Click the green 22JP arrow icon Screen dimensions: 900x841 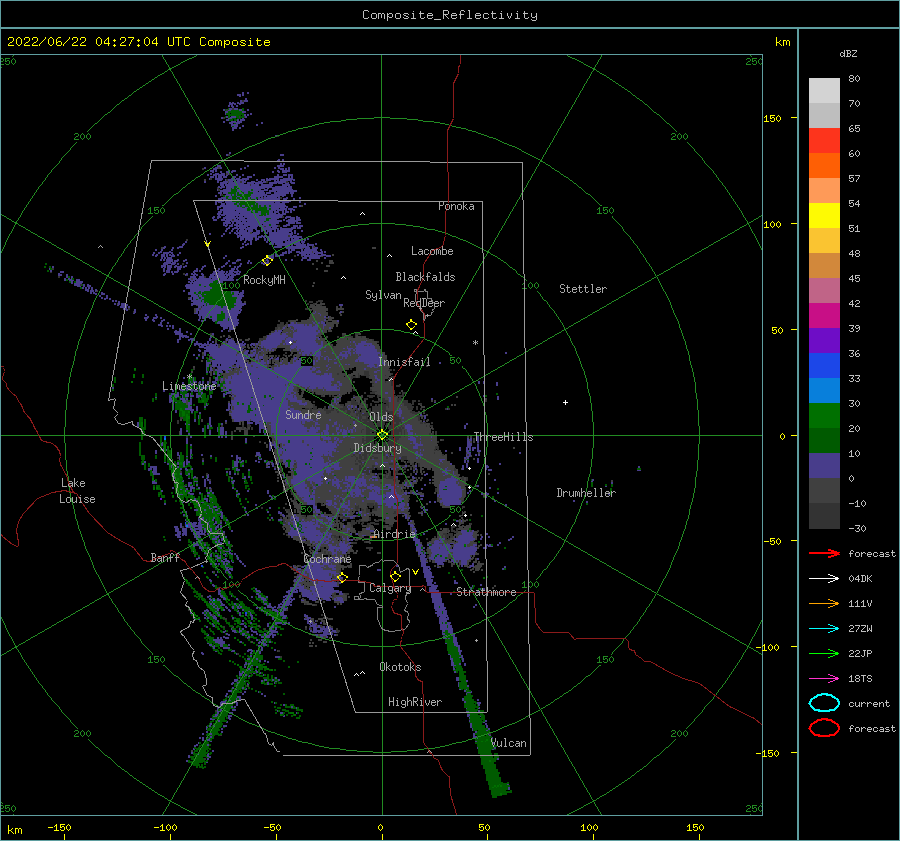(x=824, y=653)
